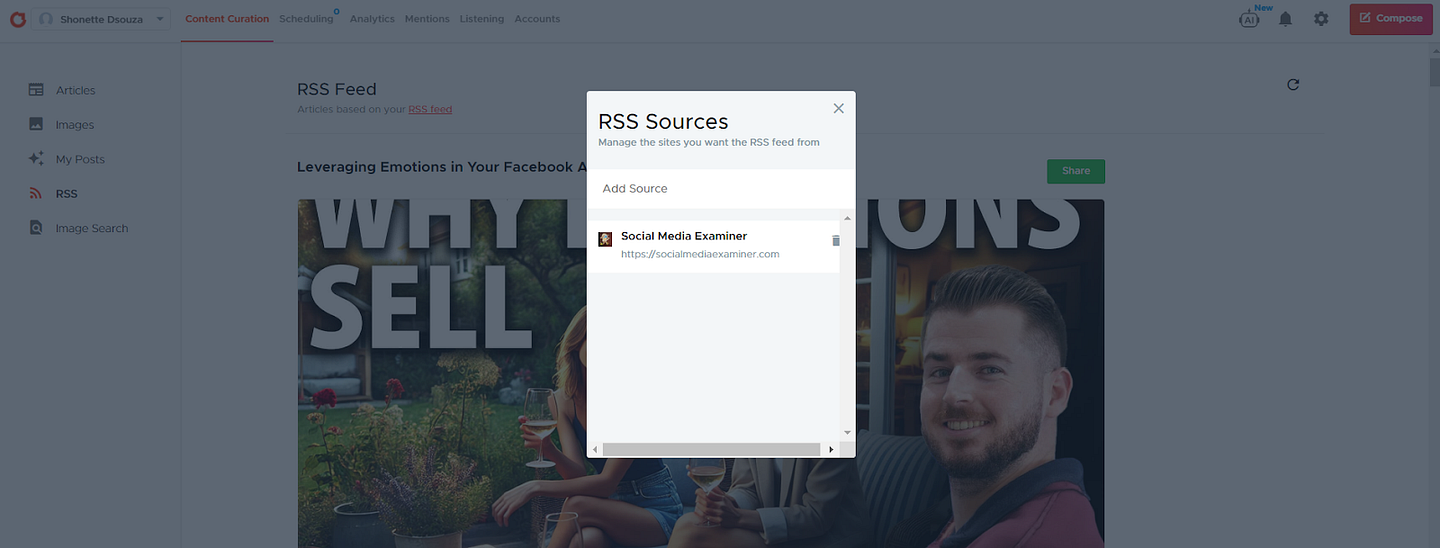Open notifications bell

[x=1286, y=19]
